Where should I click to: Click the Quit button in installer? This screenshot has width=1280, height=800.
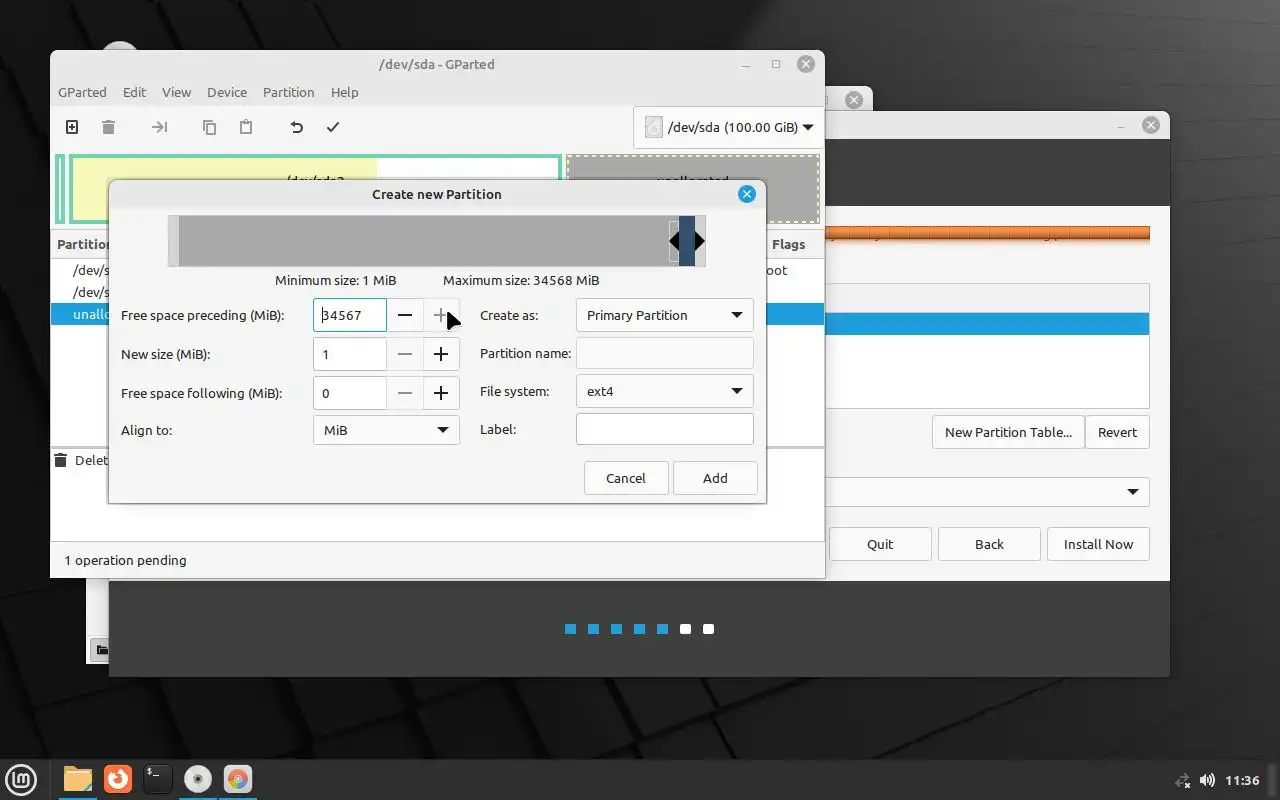point(880,544)
